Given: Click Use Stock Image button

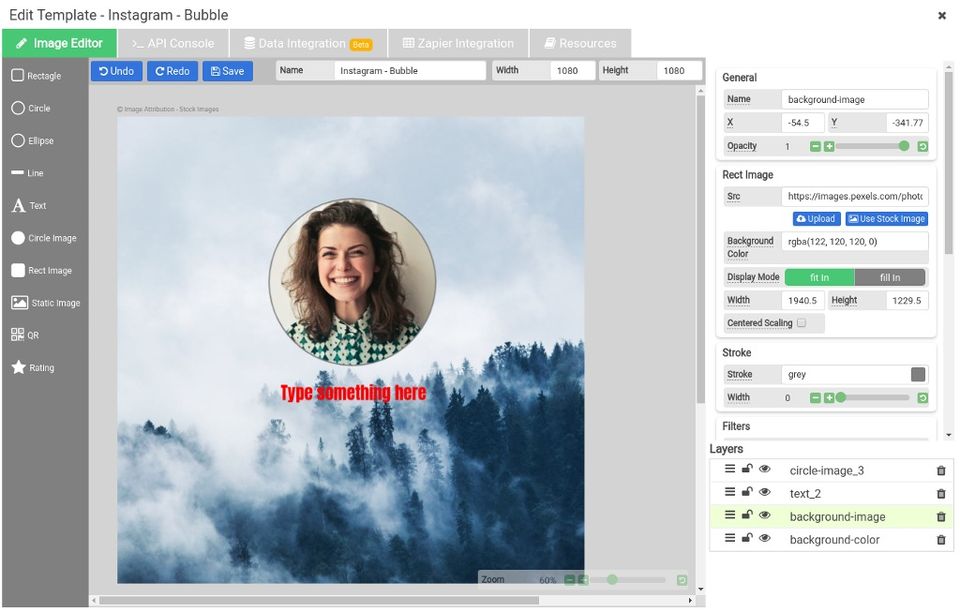Looking at the screenshot, I should point(887,219).
